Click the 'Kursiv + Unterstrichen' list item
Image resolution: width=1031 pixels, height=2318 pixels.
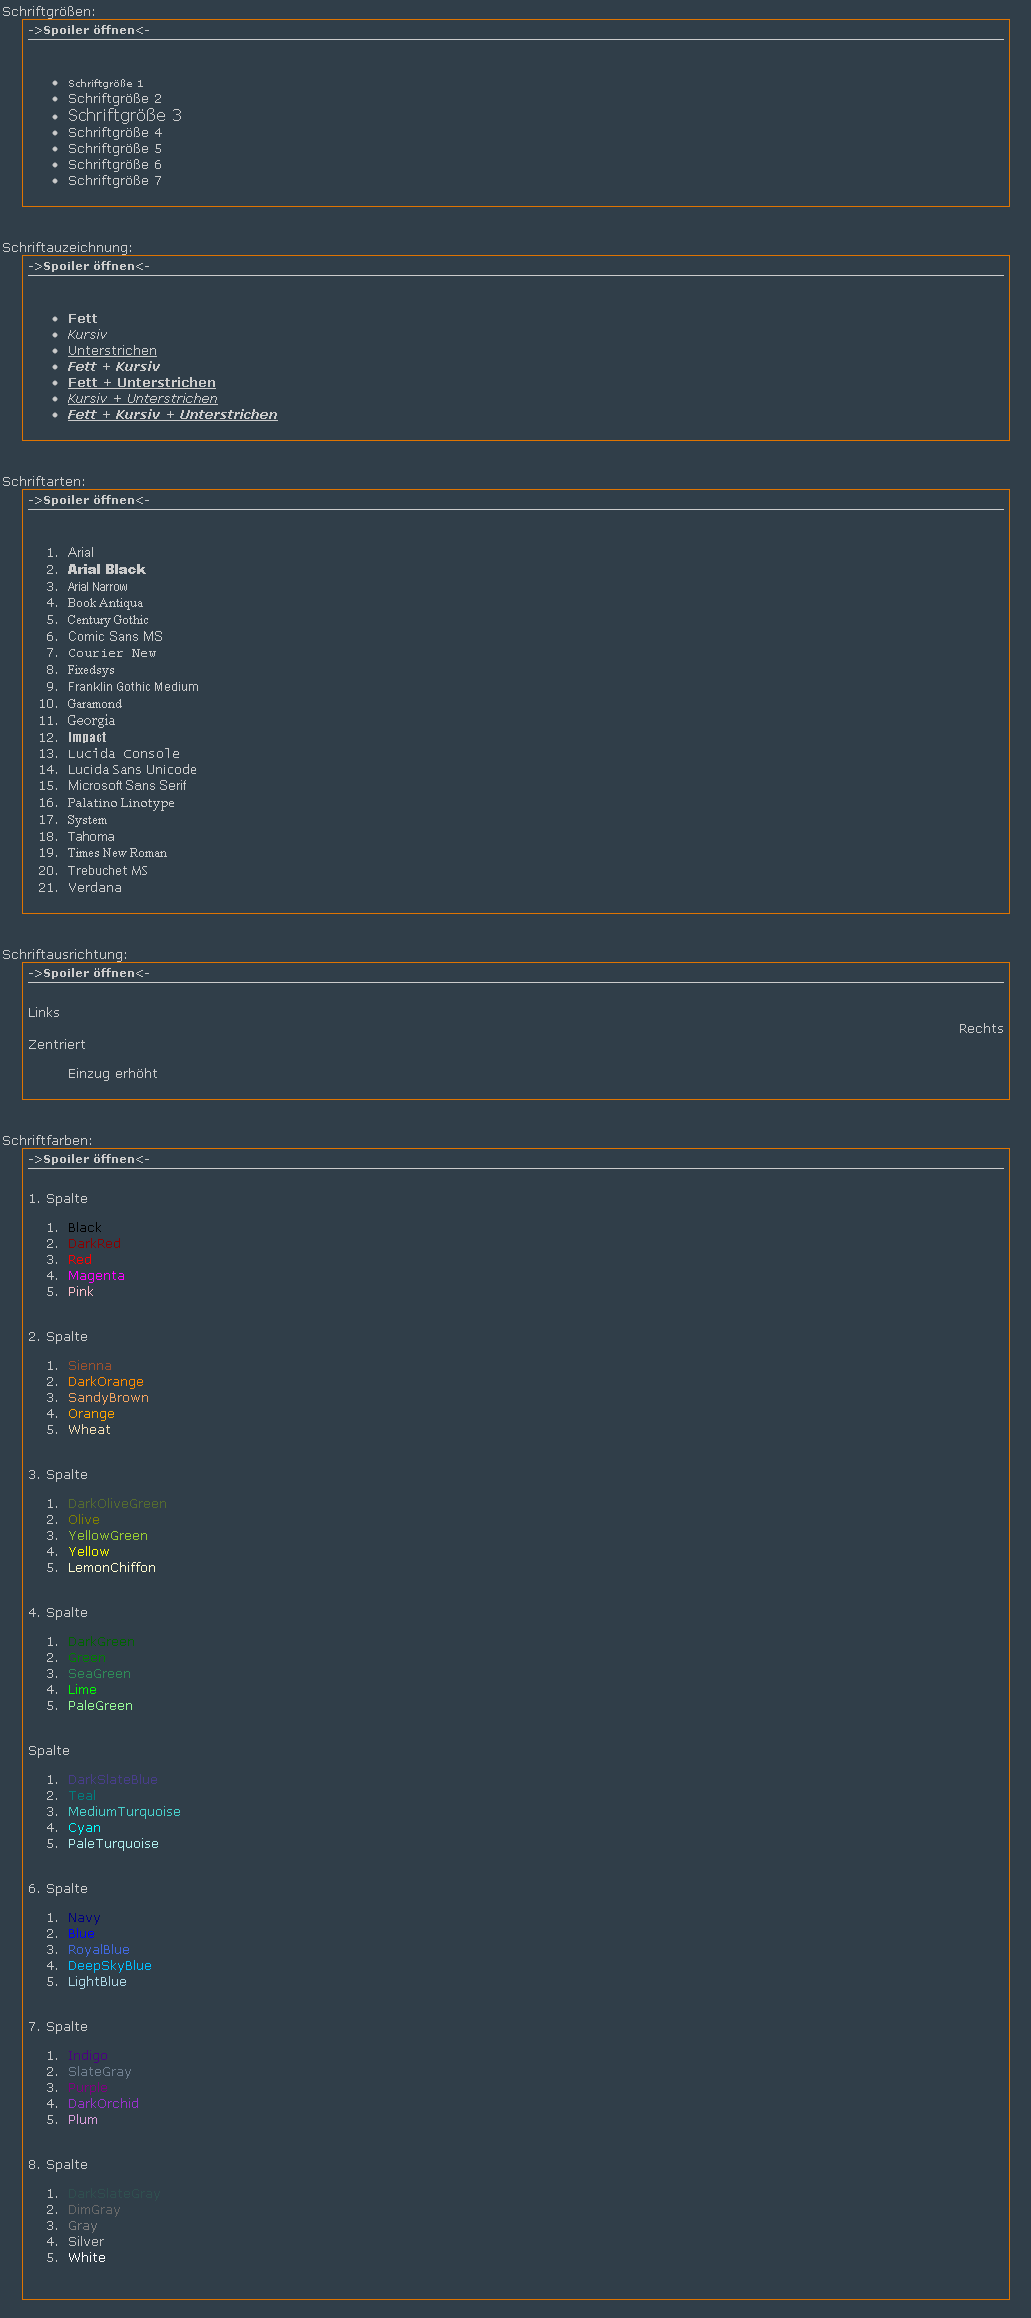(x=143, y=399)
